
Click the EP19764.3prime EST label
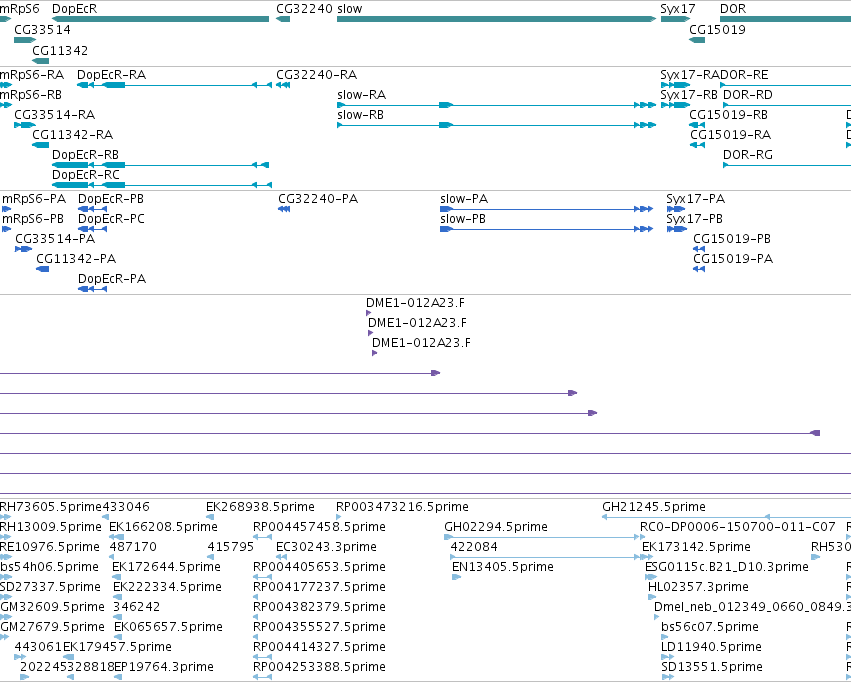pos(164,667)
